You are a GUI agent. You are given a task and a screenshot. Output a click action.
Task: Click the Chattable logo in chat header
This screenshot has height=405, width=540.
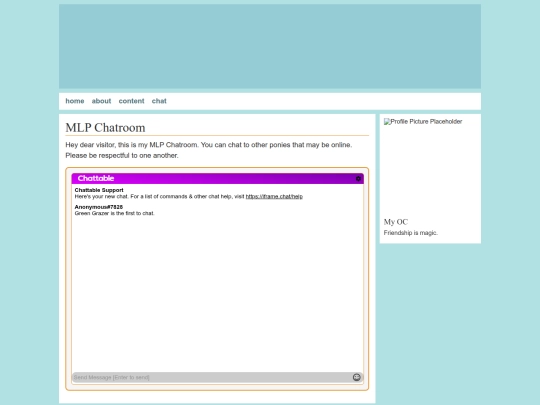(x=96, y=178)
